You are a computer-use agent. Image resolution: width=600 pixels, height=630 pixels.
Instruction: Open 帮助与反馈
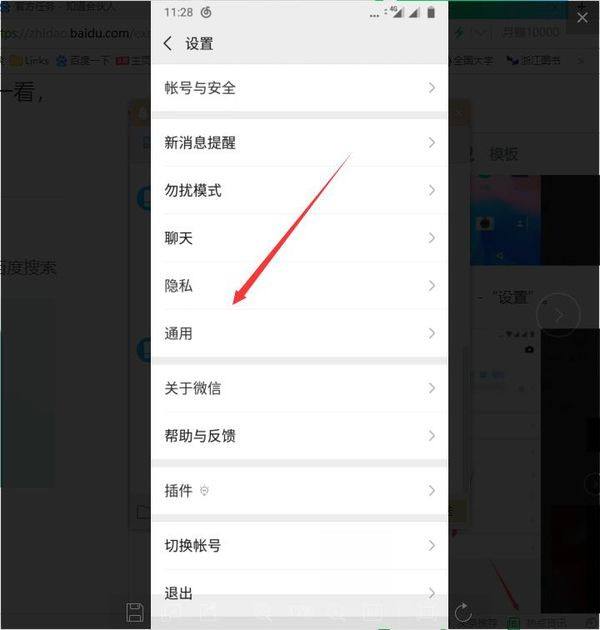300,436
